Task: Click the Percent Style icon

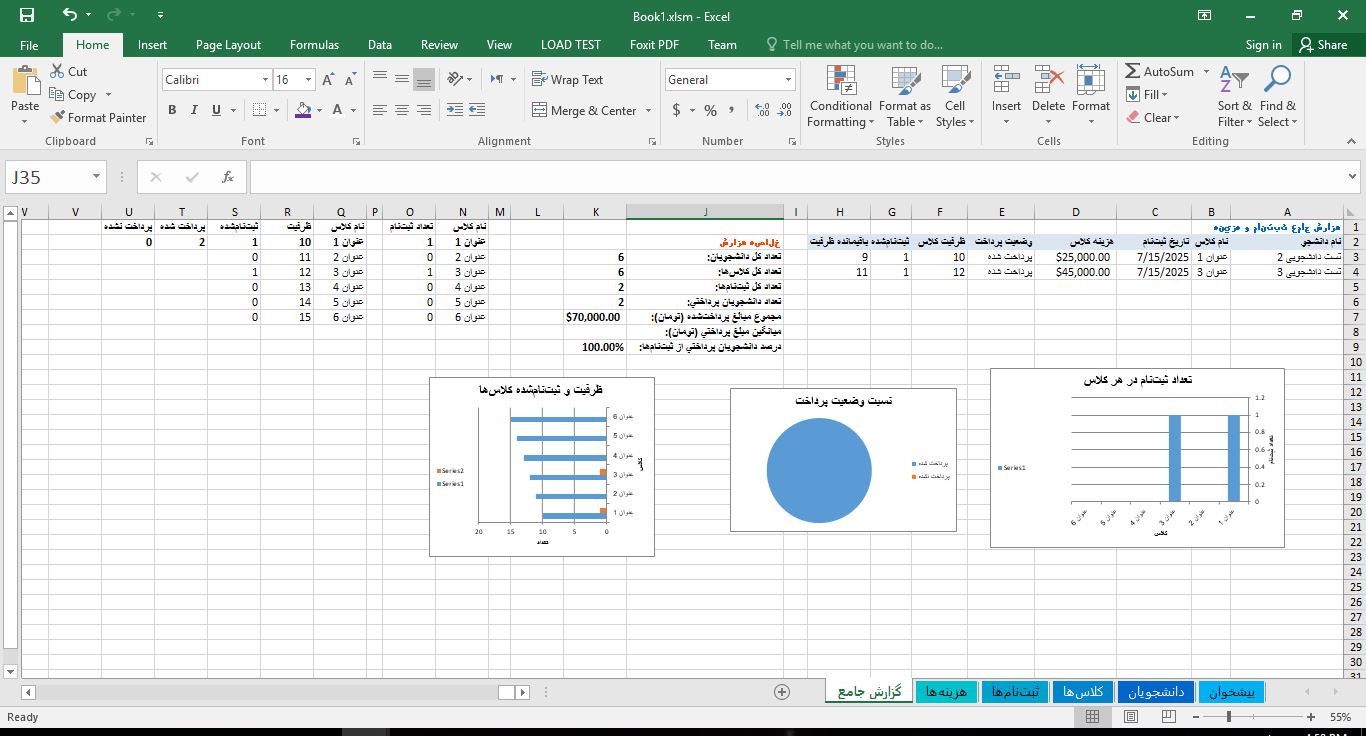Action: [710, 111]
